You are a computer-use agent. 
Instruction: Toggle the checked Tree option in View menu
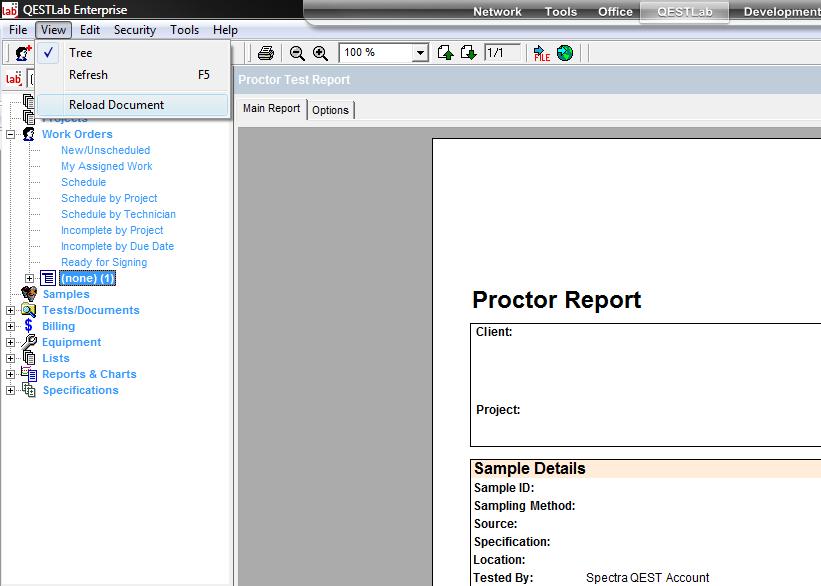(81, 53)
